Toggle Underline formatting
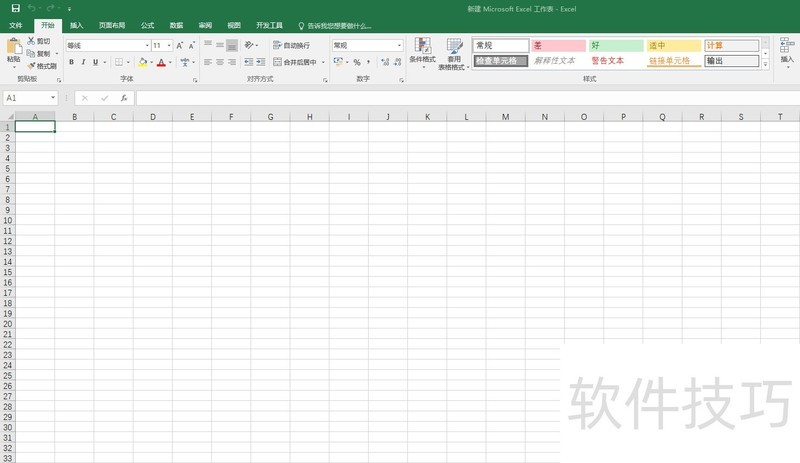800x463 pixels. point(95,62)
